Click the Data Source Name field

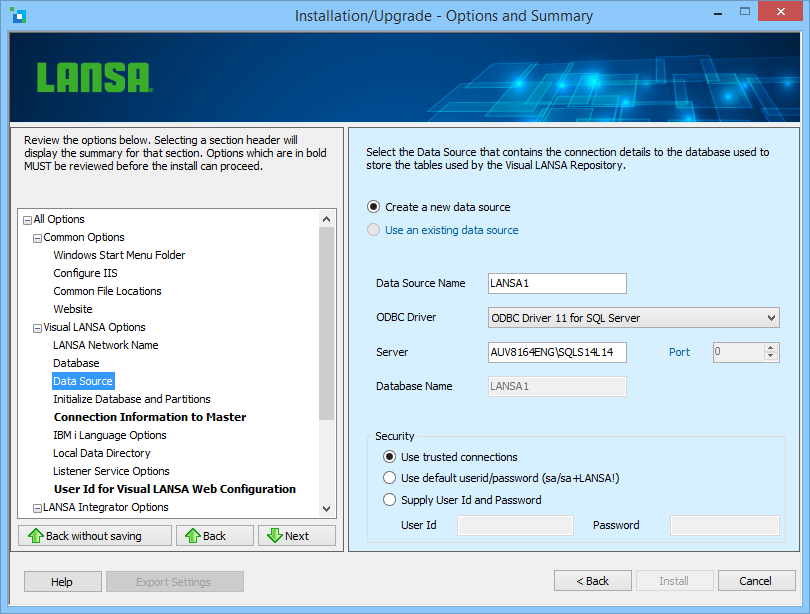click(x=557, y=284)
